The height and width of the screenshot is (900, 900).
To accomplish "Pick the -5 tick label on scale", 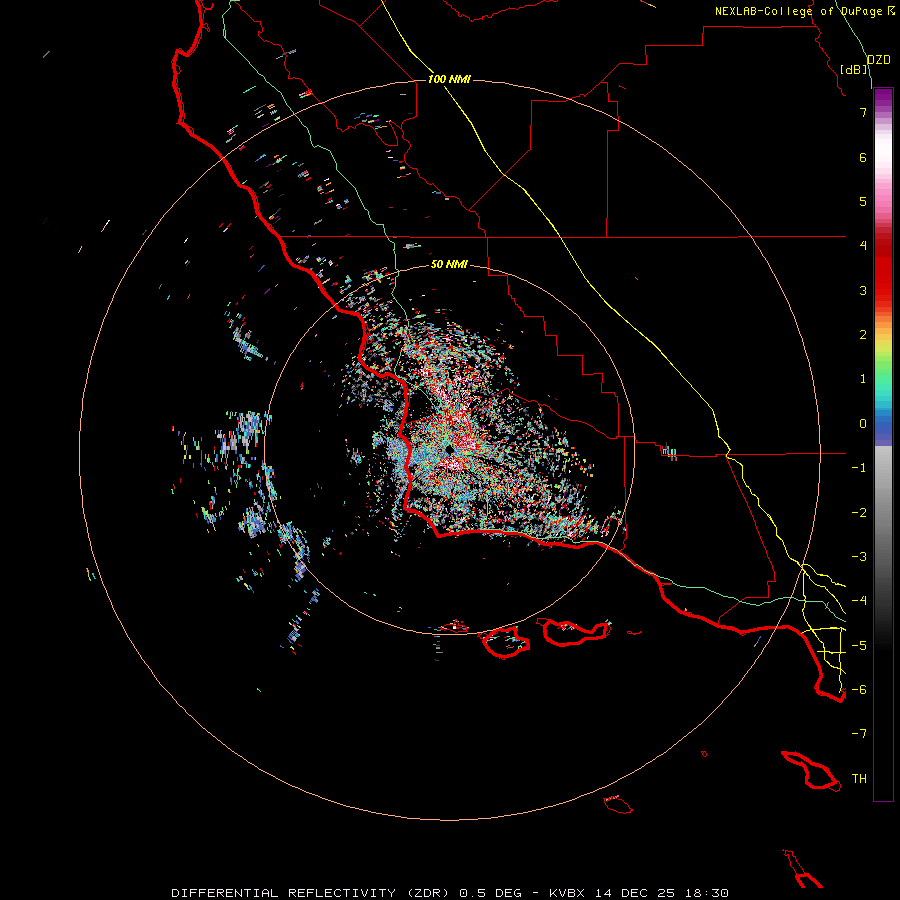I will pyautogui.click(x=859, y=646).
